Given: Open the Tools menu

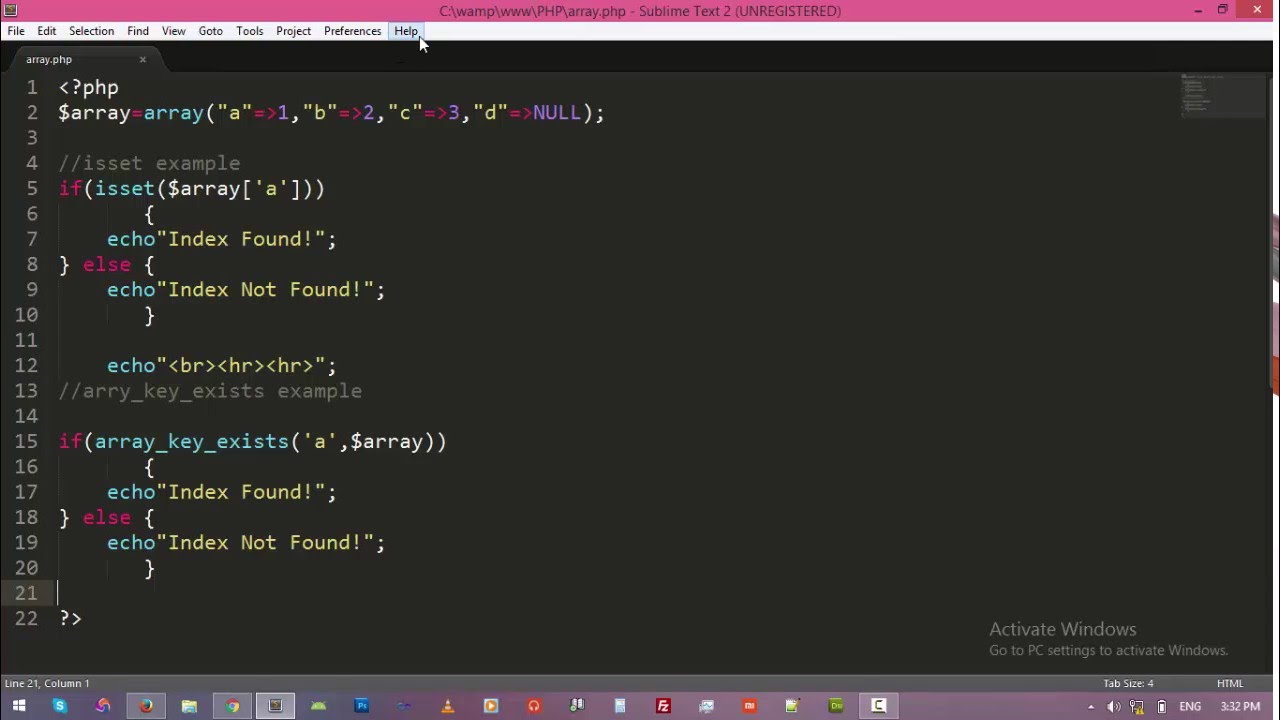Looking at the screenshot, I should (x=250, y=31).
